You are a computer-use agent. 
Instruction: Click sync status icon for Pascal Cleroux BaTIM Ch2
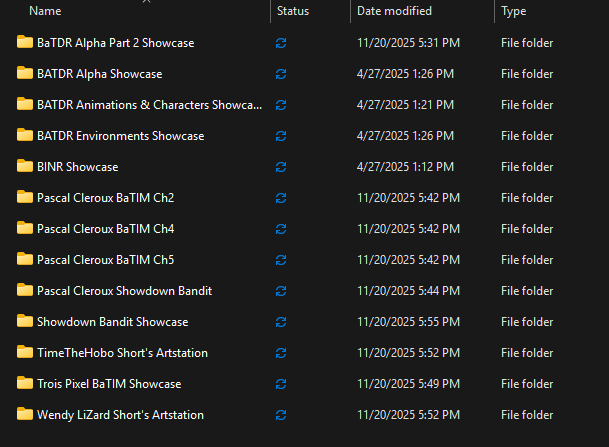(281, 198)
